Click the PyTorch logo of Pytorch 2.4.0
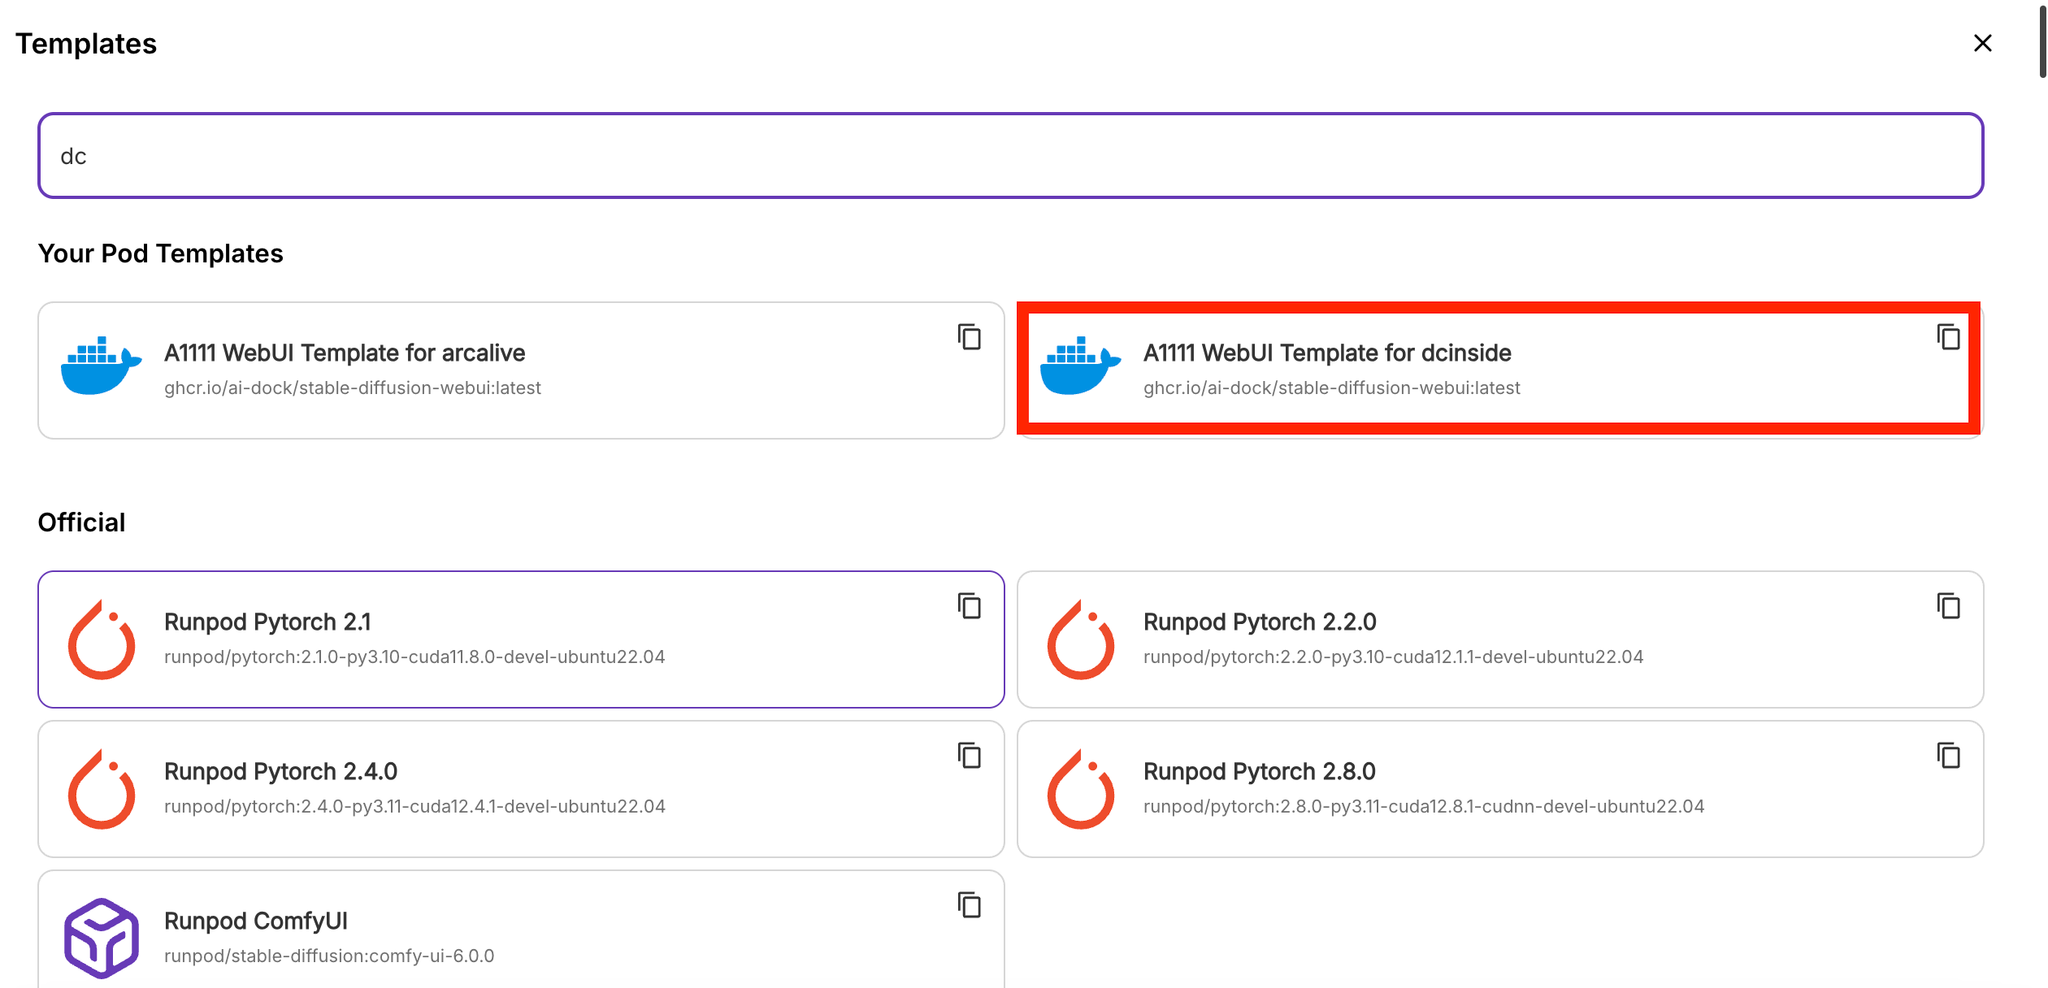The height and width of the screenshot is (988, 2048). coord(101,789)
